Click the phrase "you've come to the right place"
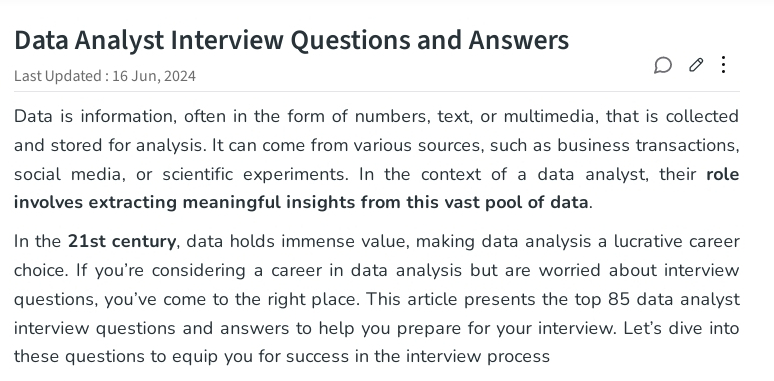Viewport: 774px width, 381px height. click(231, 300)
